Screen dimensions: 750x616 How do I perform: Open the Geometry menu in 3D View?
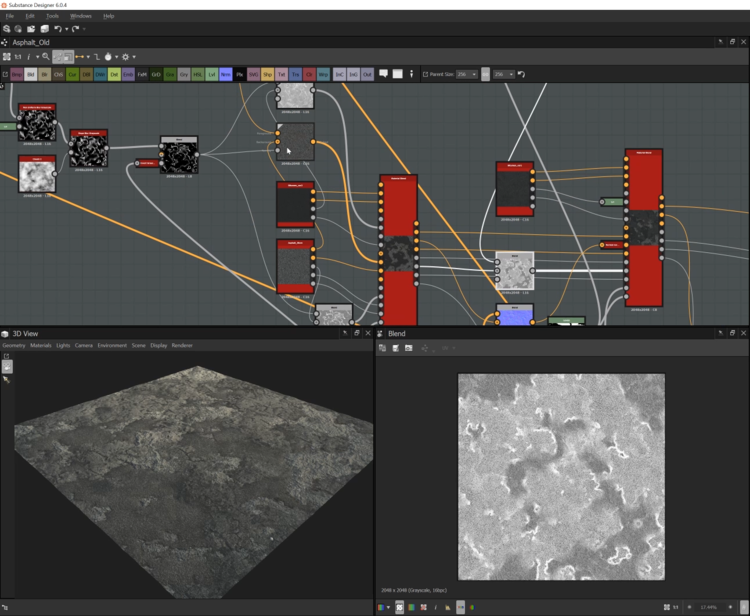click(13, 345)
